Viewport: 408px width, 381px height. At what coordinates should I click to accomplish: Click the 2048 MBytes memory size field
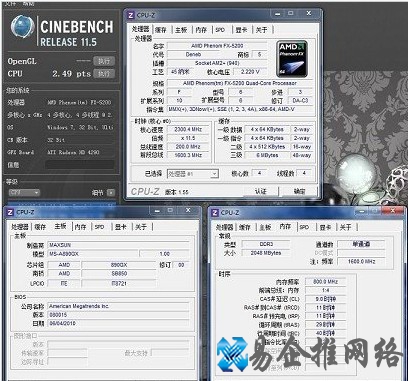266,253
